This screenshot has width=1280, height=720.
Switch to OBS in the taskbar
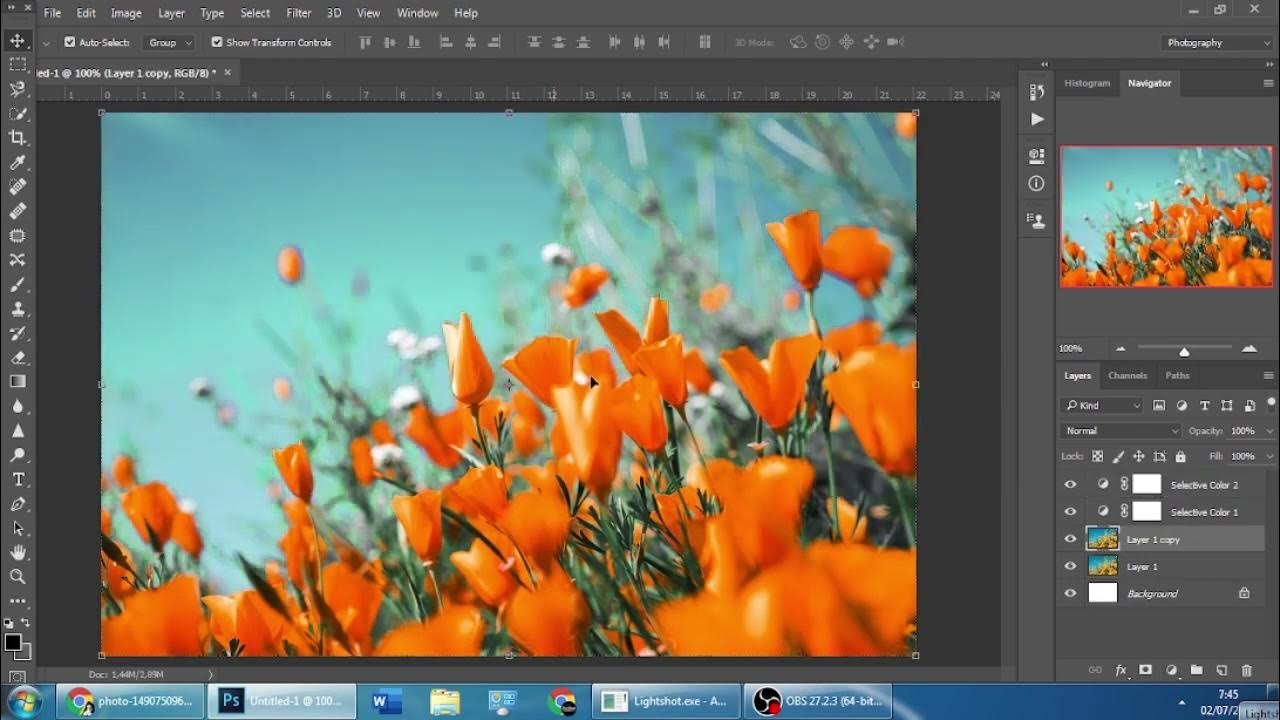820,701
